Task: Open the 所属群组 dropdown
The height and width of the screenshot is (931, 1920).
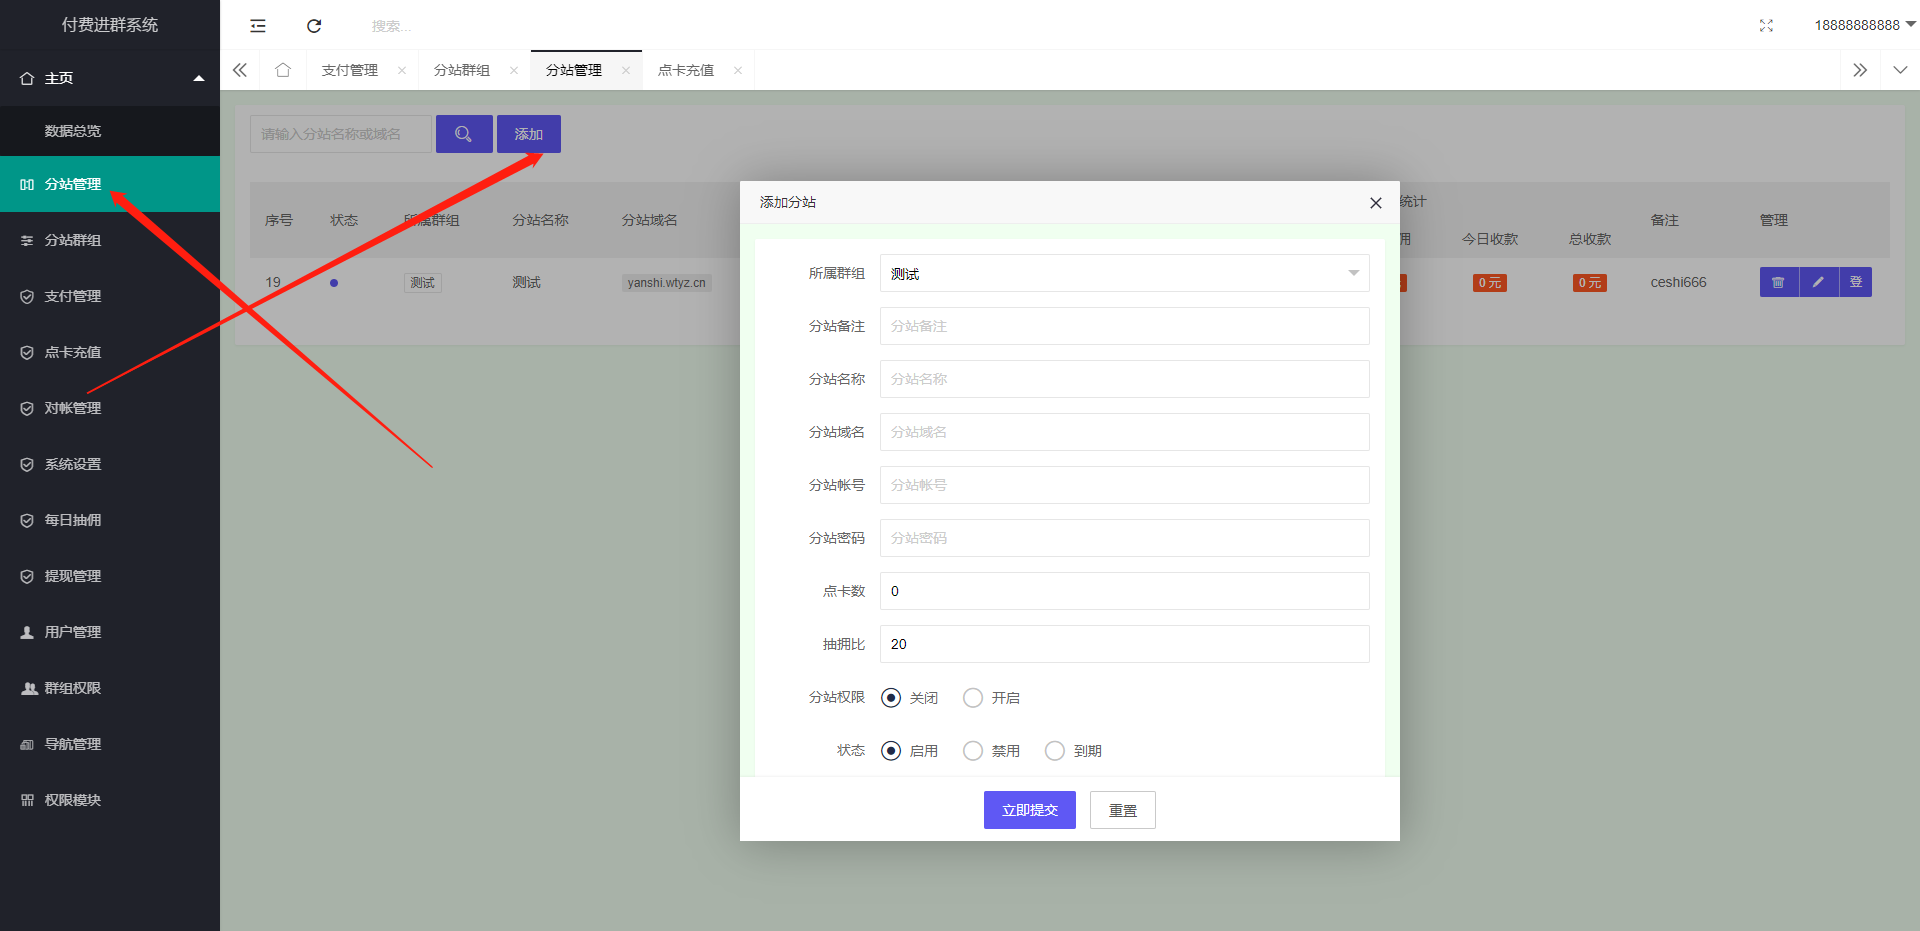Action: coord(1124,274)
